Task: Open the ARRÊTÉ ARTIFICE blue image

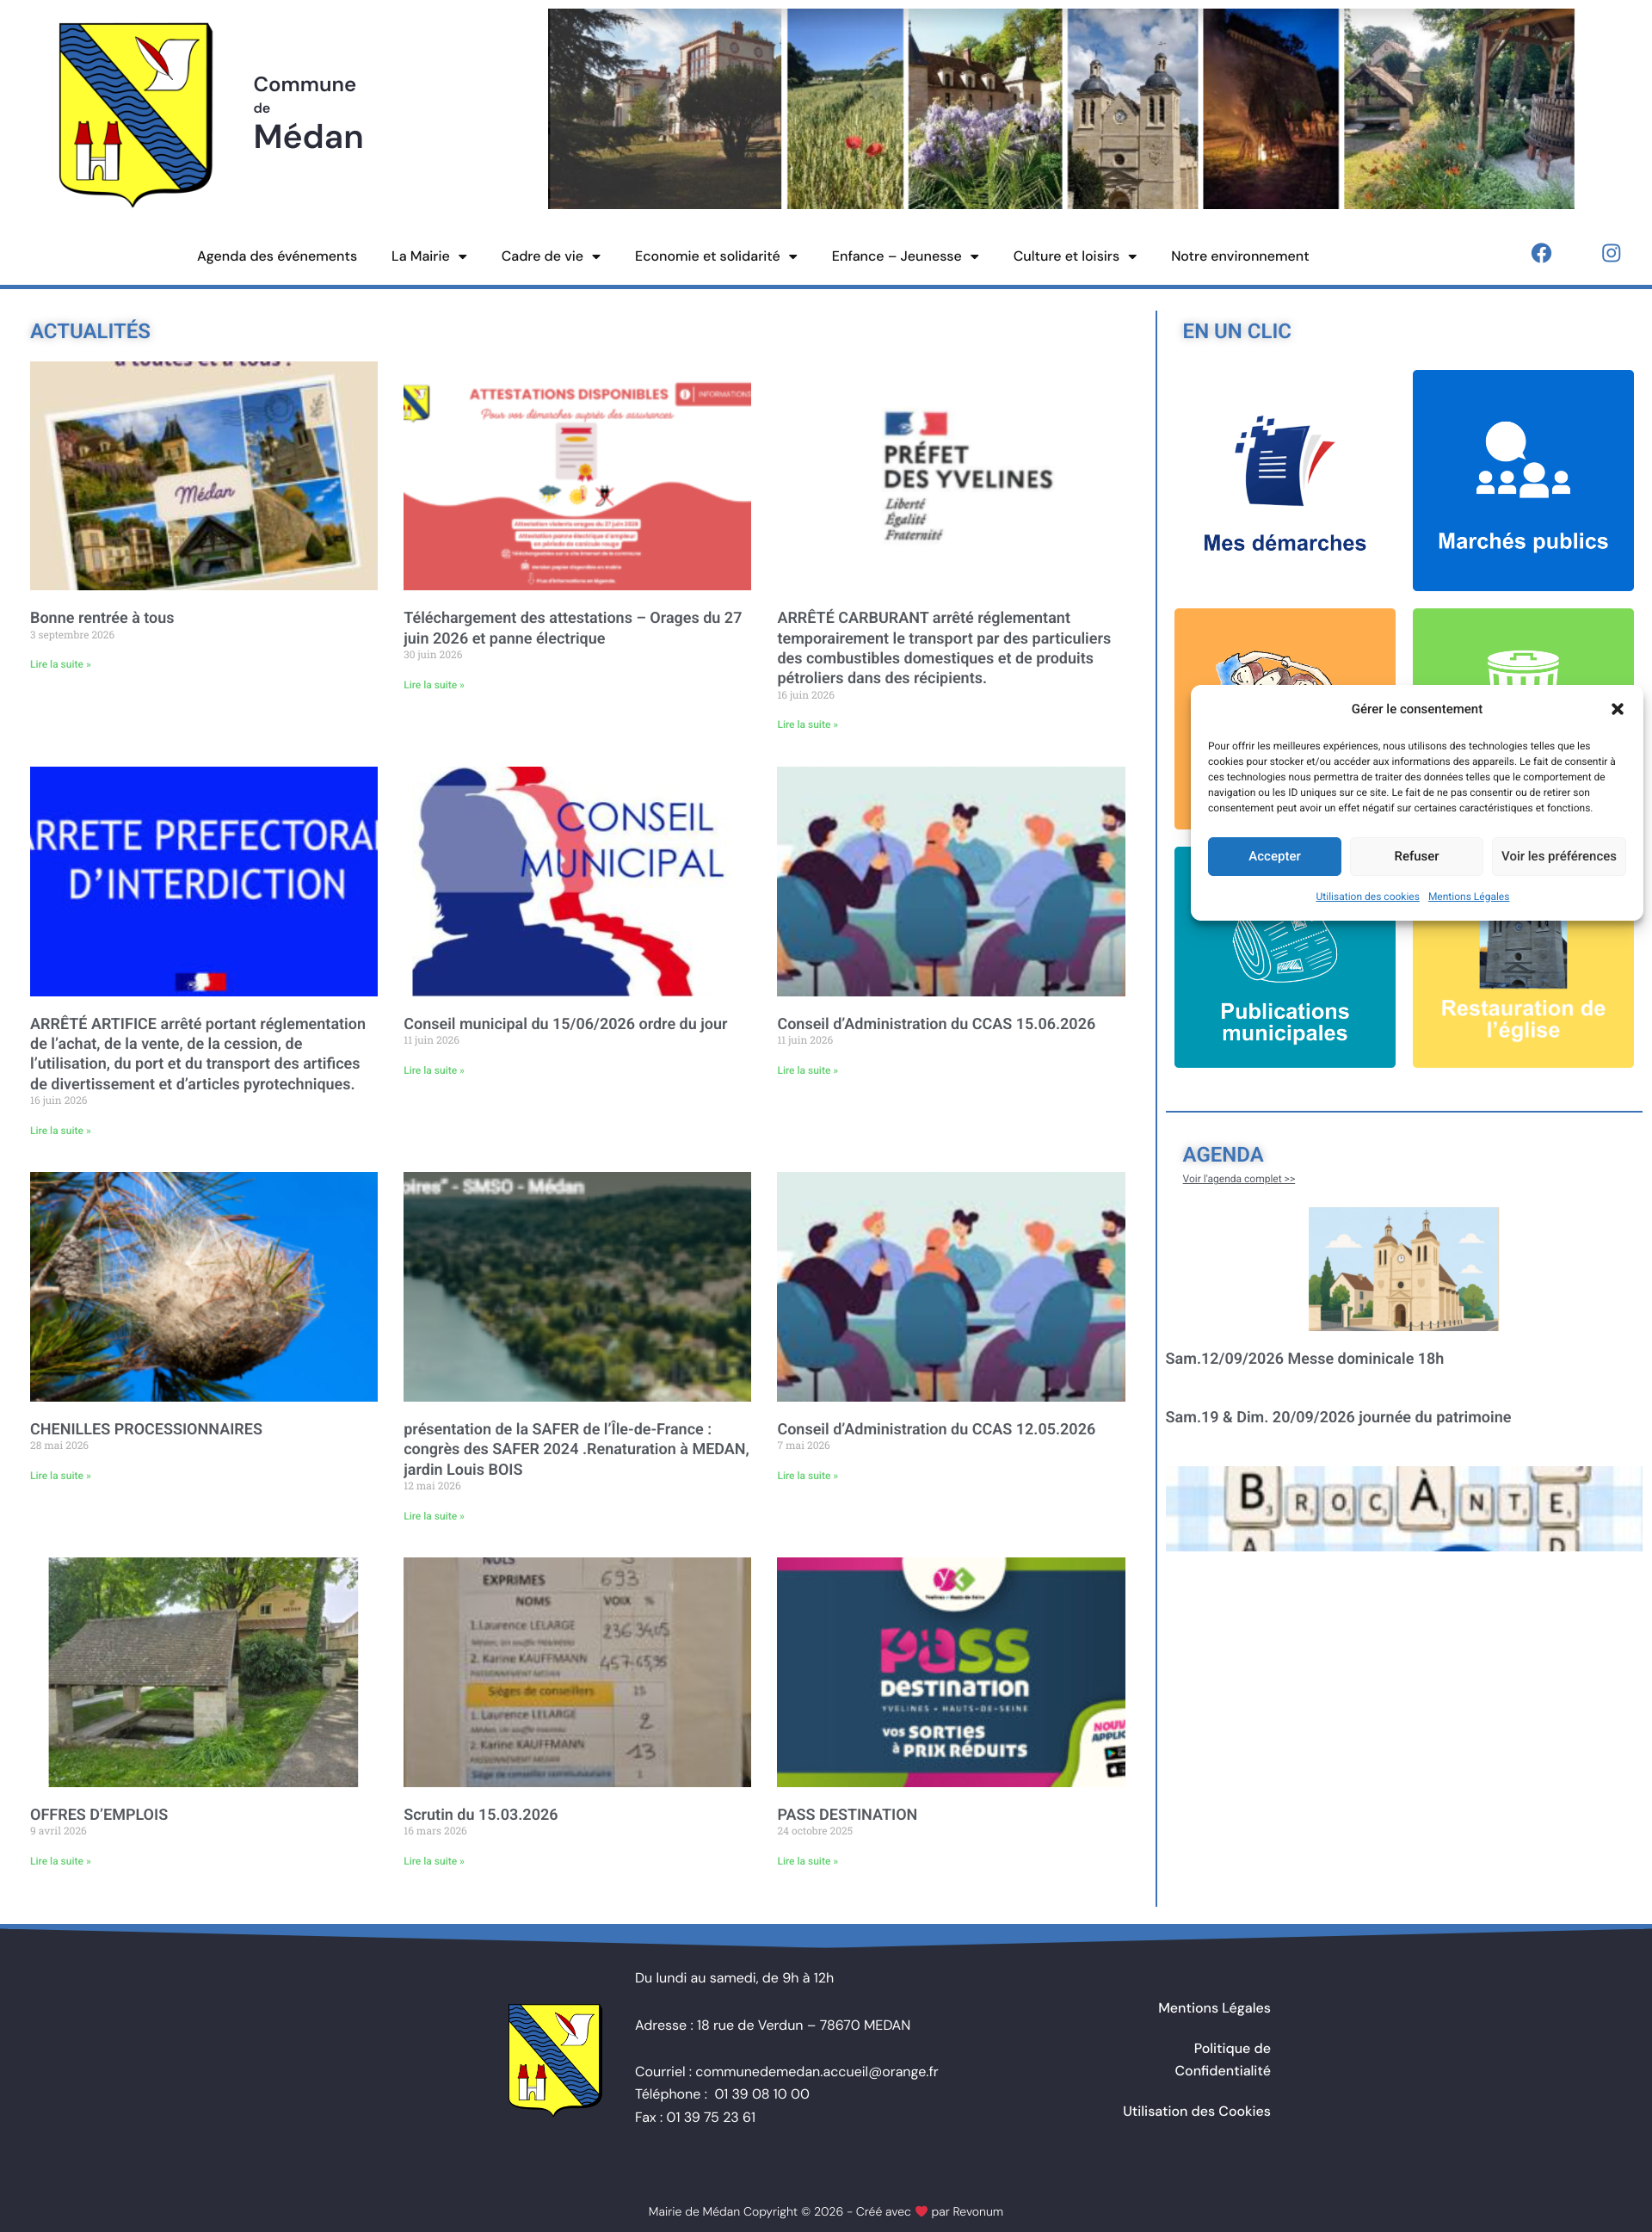Action: click(204, 881)
